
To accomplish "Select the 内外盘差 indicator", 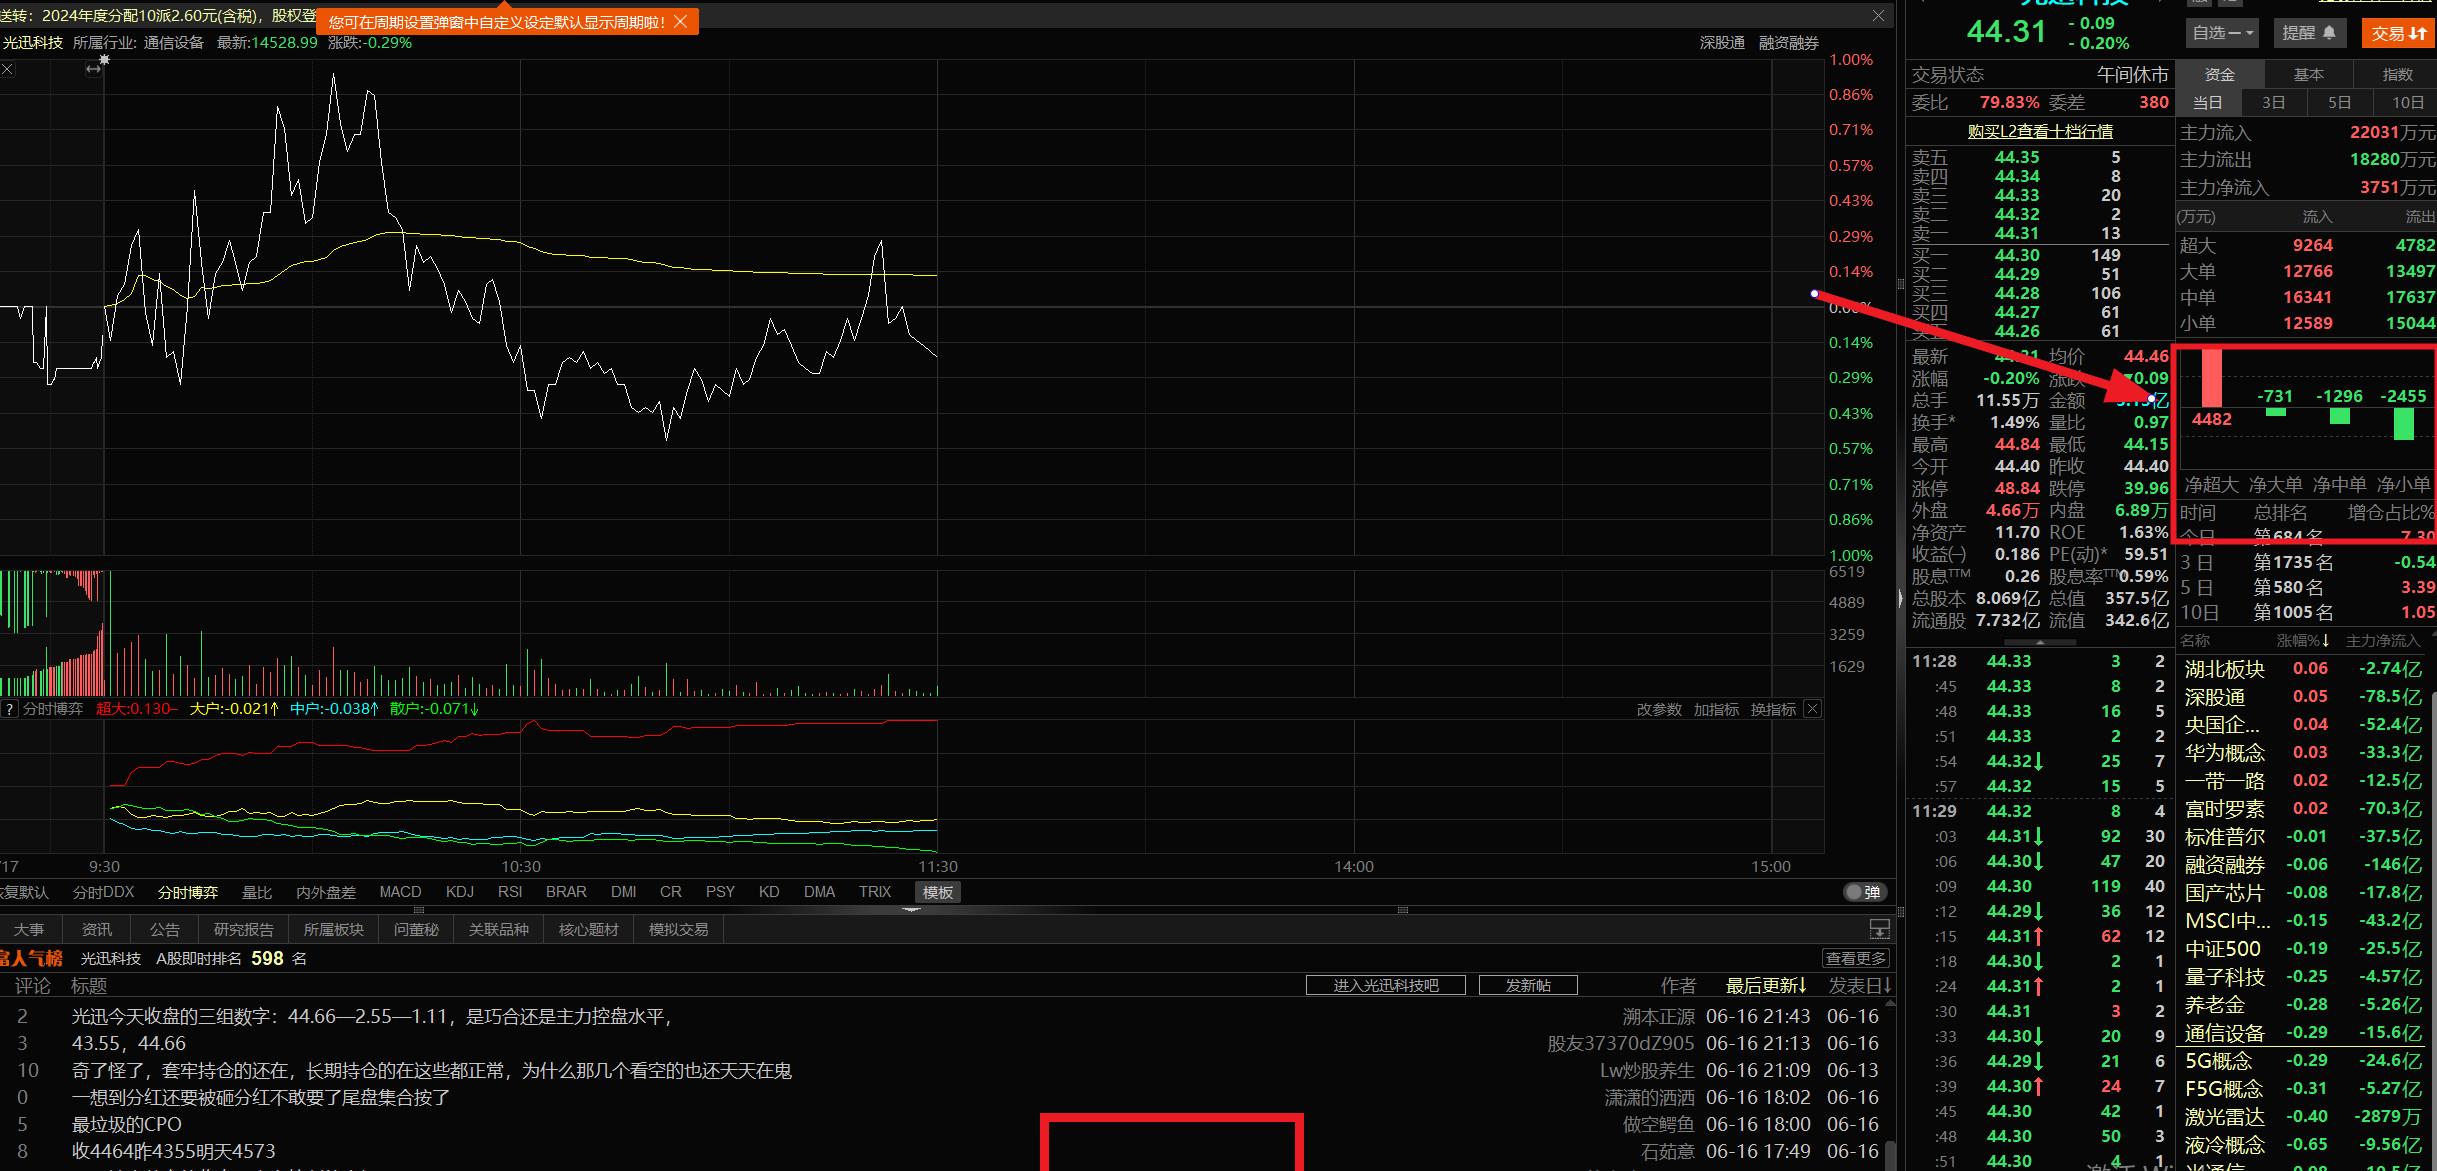I will point(326,892).
